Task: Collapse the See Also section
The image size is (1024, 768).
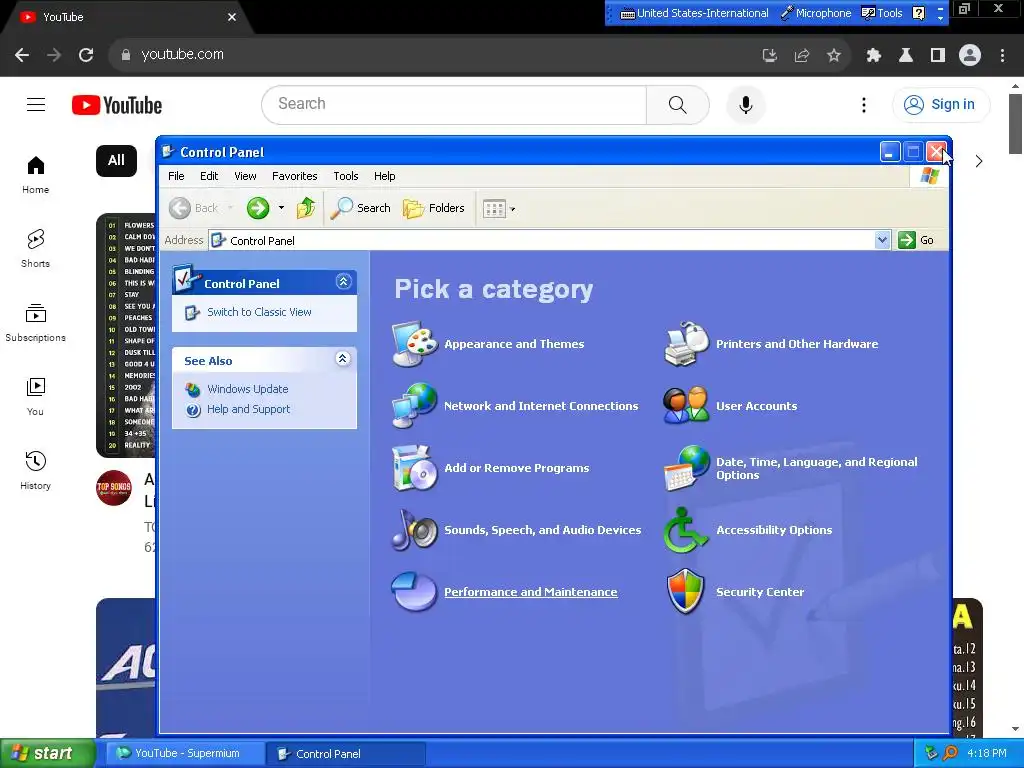Action: 343,359
